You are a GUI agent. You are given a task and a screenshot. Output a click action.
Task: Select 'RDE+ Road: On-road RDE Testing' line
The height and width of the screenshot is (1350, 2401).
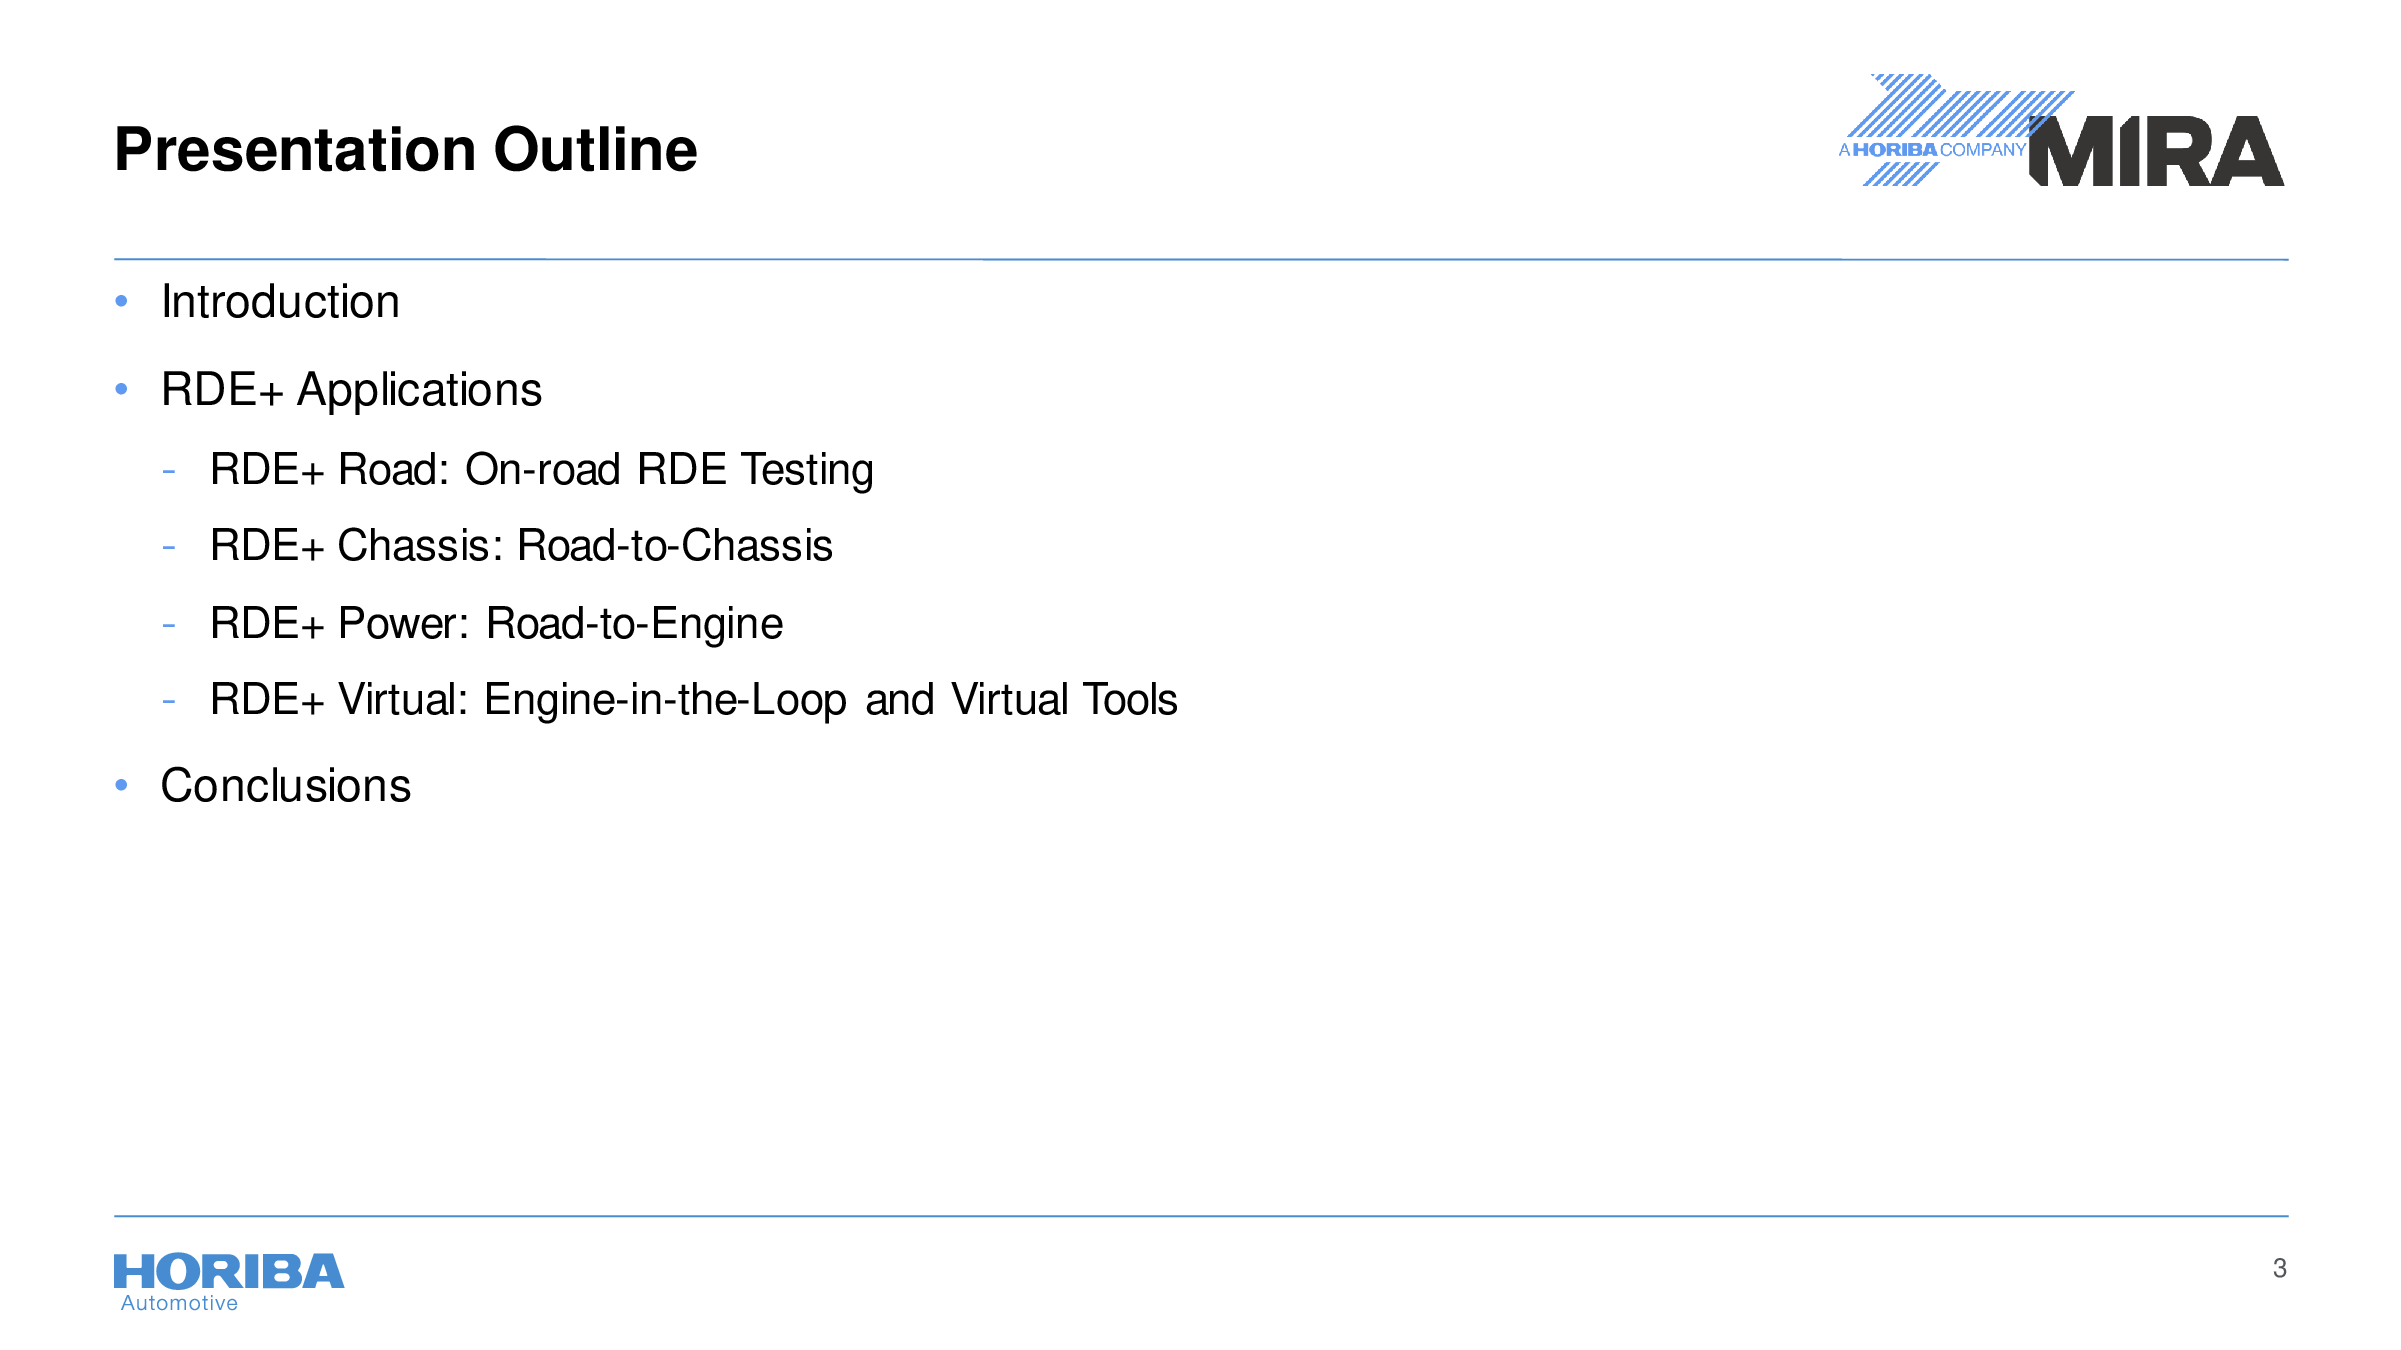coord(541,470)
